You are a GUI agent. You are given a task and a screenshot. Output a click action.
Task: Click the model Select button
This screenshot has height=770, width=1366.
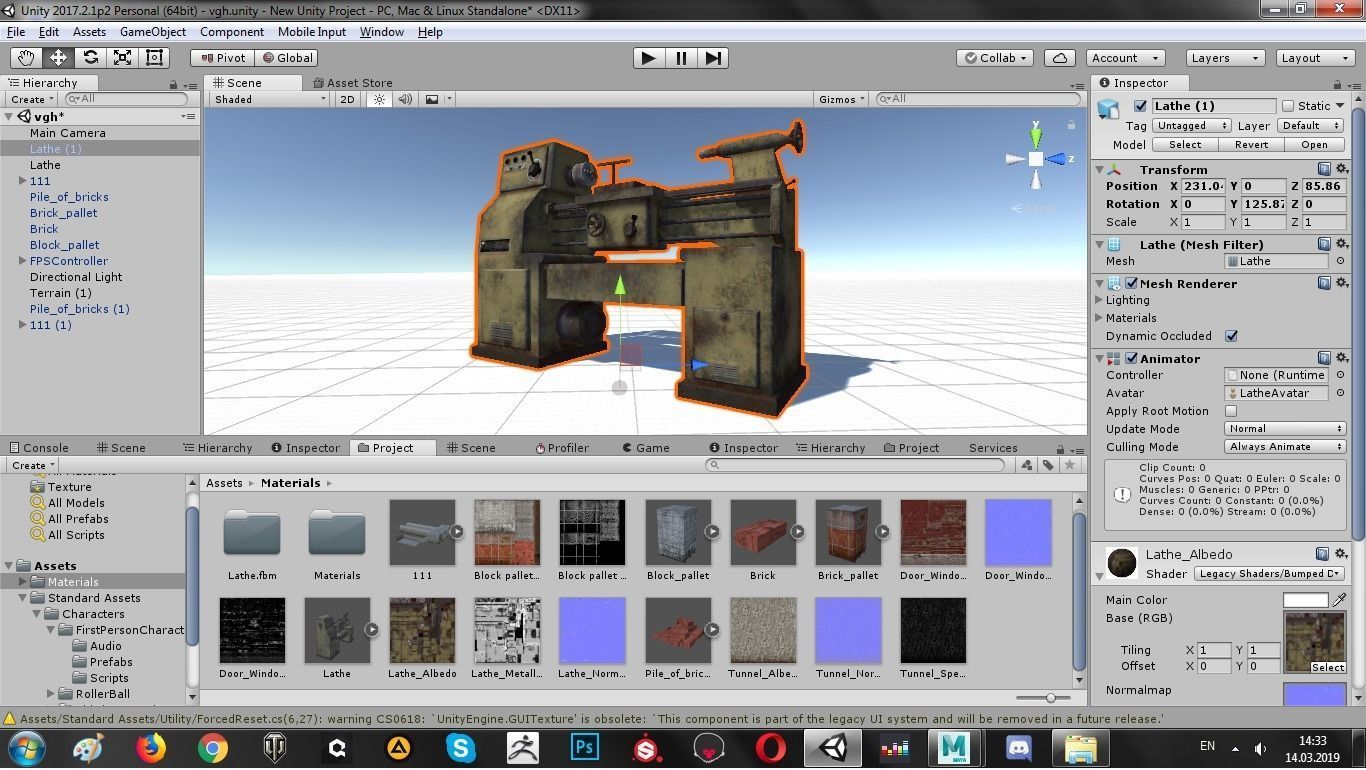click(1185, 145)
